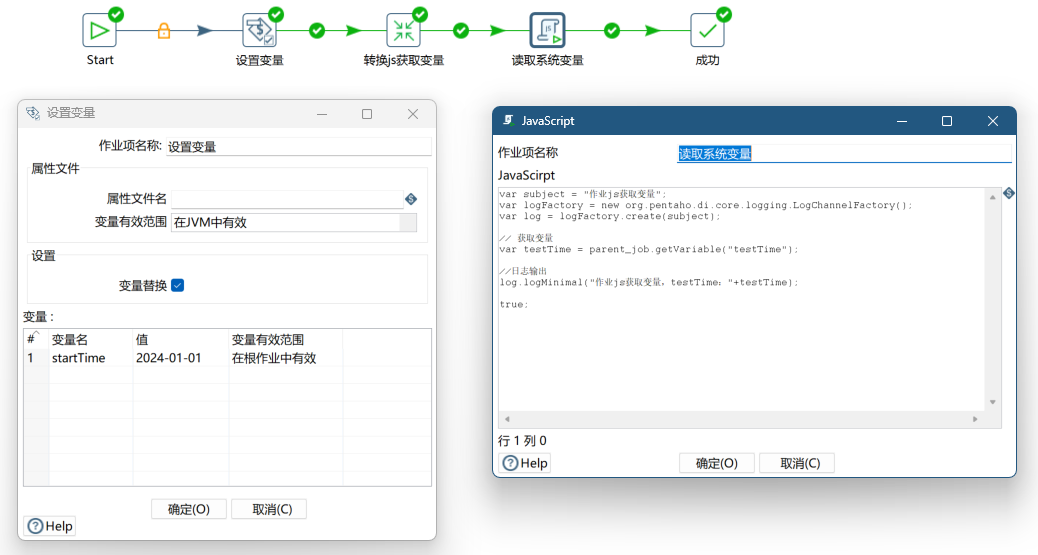Screen dimensions: 1038x555
Task: Close the JavaScript dialog
Action: tap(992, 121)
